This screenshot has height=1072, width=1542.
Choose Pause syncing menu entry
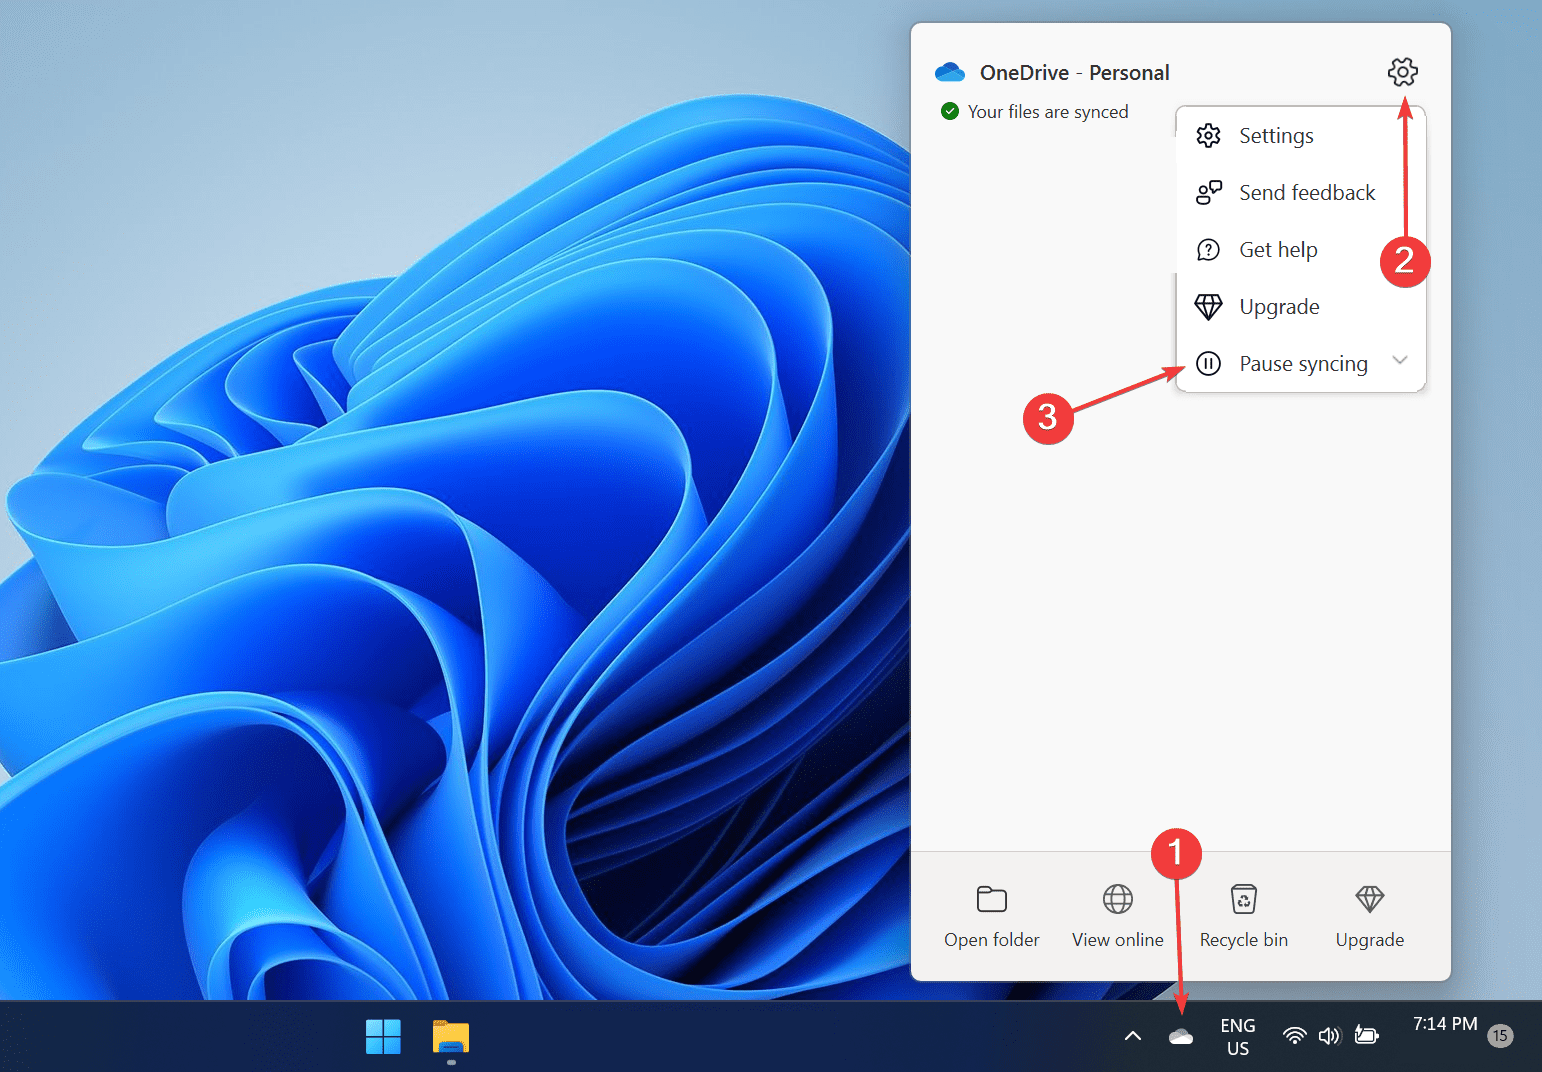click(x=1300, y=364)
